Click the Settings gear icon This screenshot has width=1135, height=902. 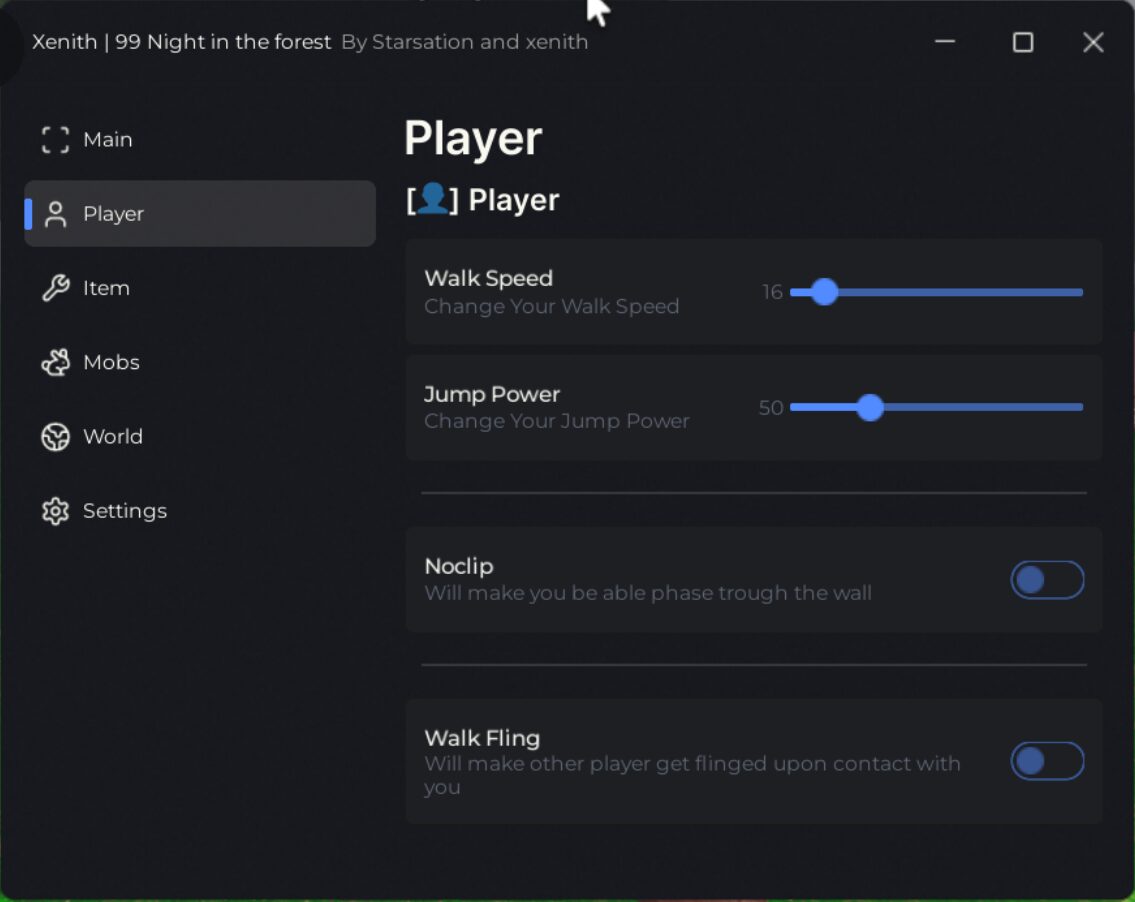click(55, 511)
